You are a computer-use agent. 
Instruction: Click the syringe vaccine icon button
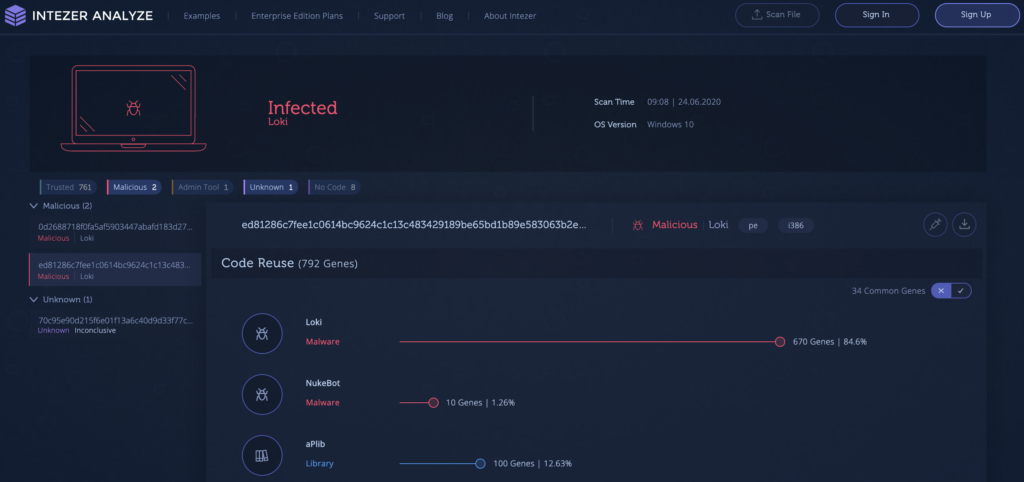[x=934, y=225]
